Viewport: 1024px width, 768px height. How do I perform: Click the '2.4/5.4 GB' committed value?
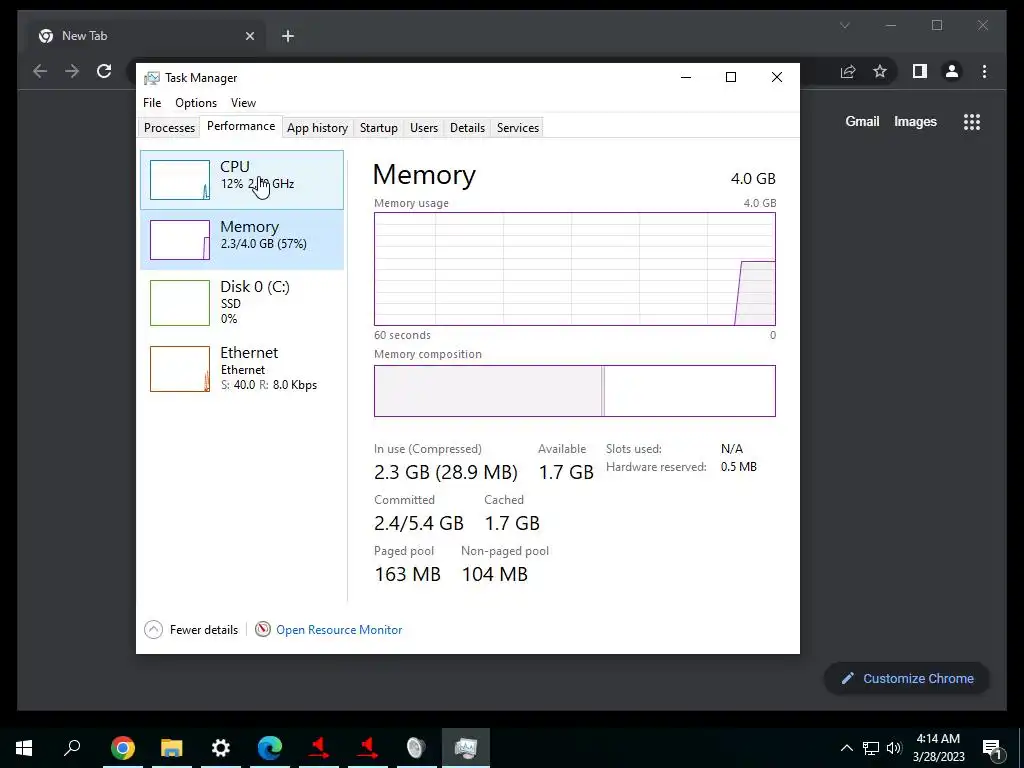pyautogui.click(x=419, y=523)
